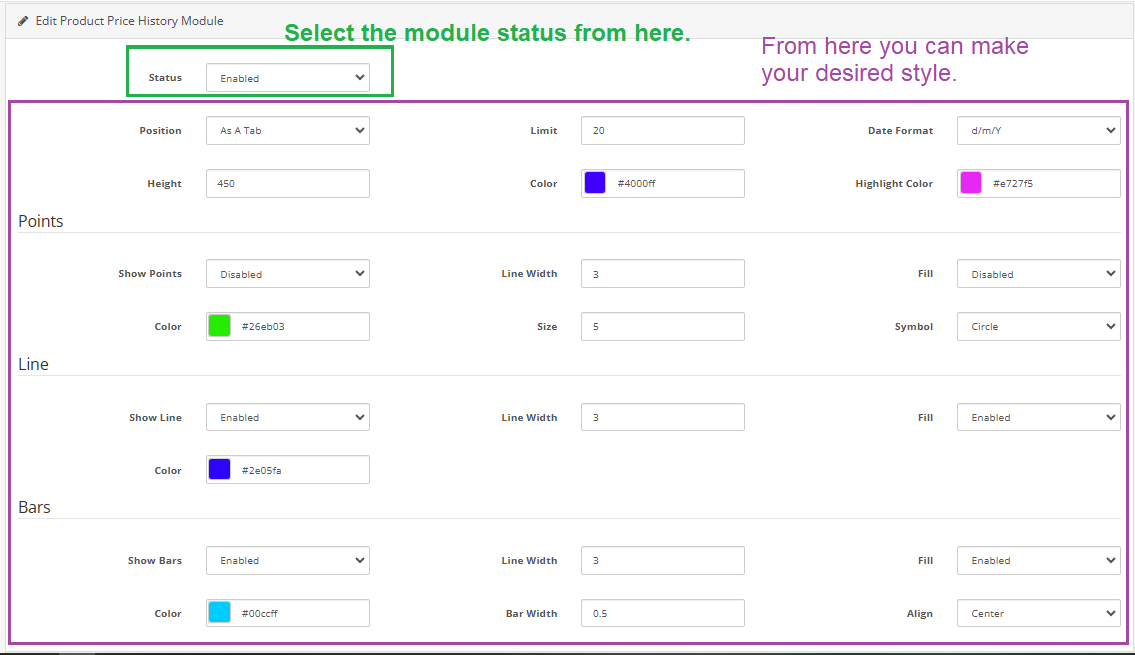The image size is (1135, 655).
Task: Click the pencil icon beside Edit Product Price History
Action: 23,21
